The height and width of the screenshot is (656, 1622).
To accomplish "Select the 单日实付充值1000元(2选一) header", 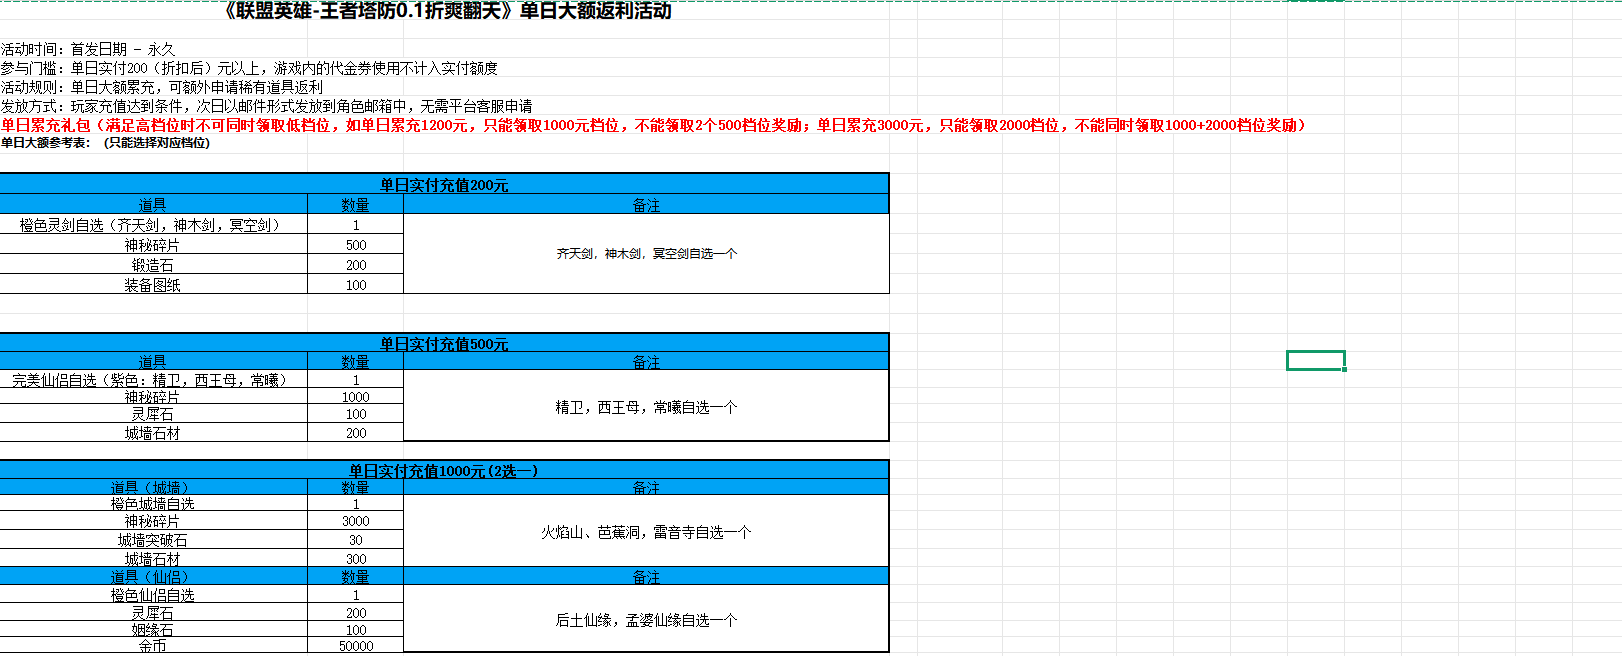I will [444, 470].
